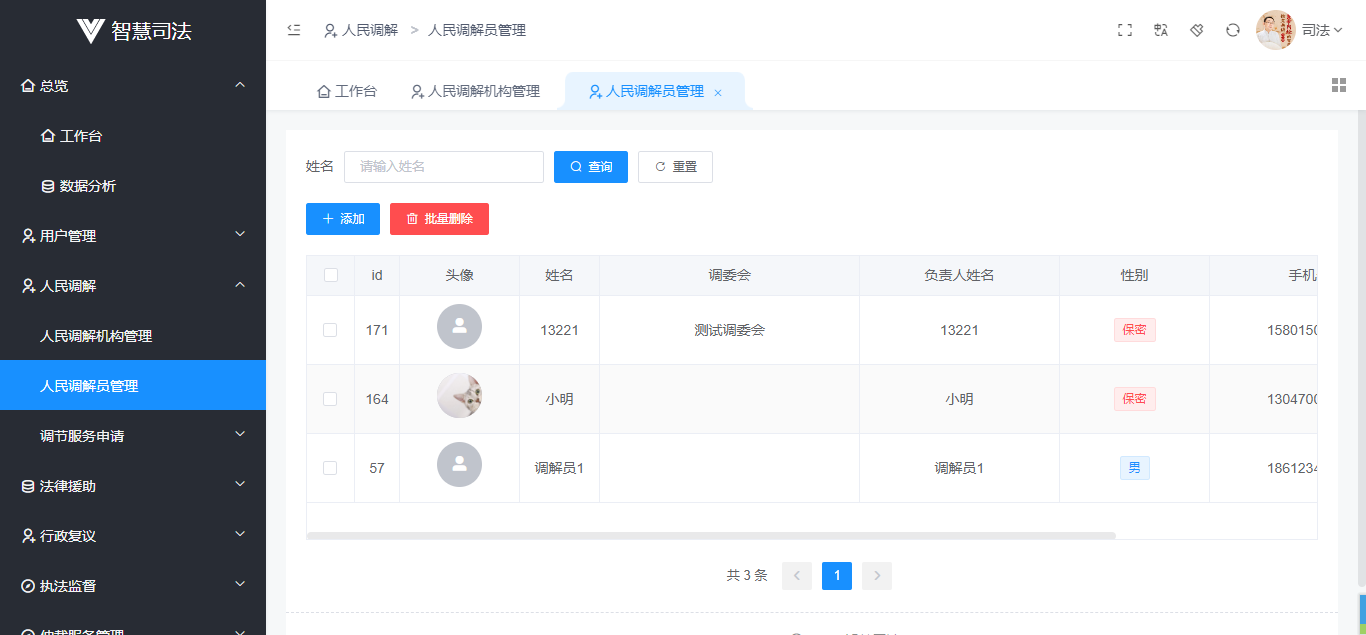
Task: Click the table horizontal scrollbar
Action: pos(710,536)
